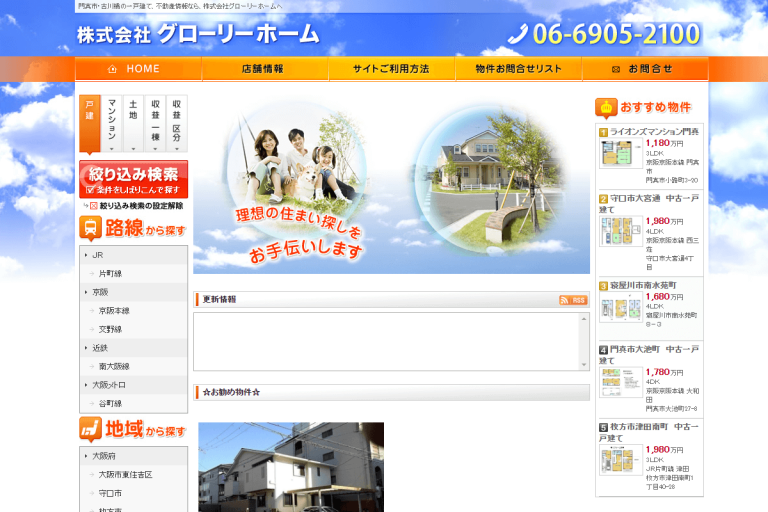Open the 店舗情報 menu item
This screenshot has height=512, width=768.
[265, 69]
